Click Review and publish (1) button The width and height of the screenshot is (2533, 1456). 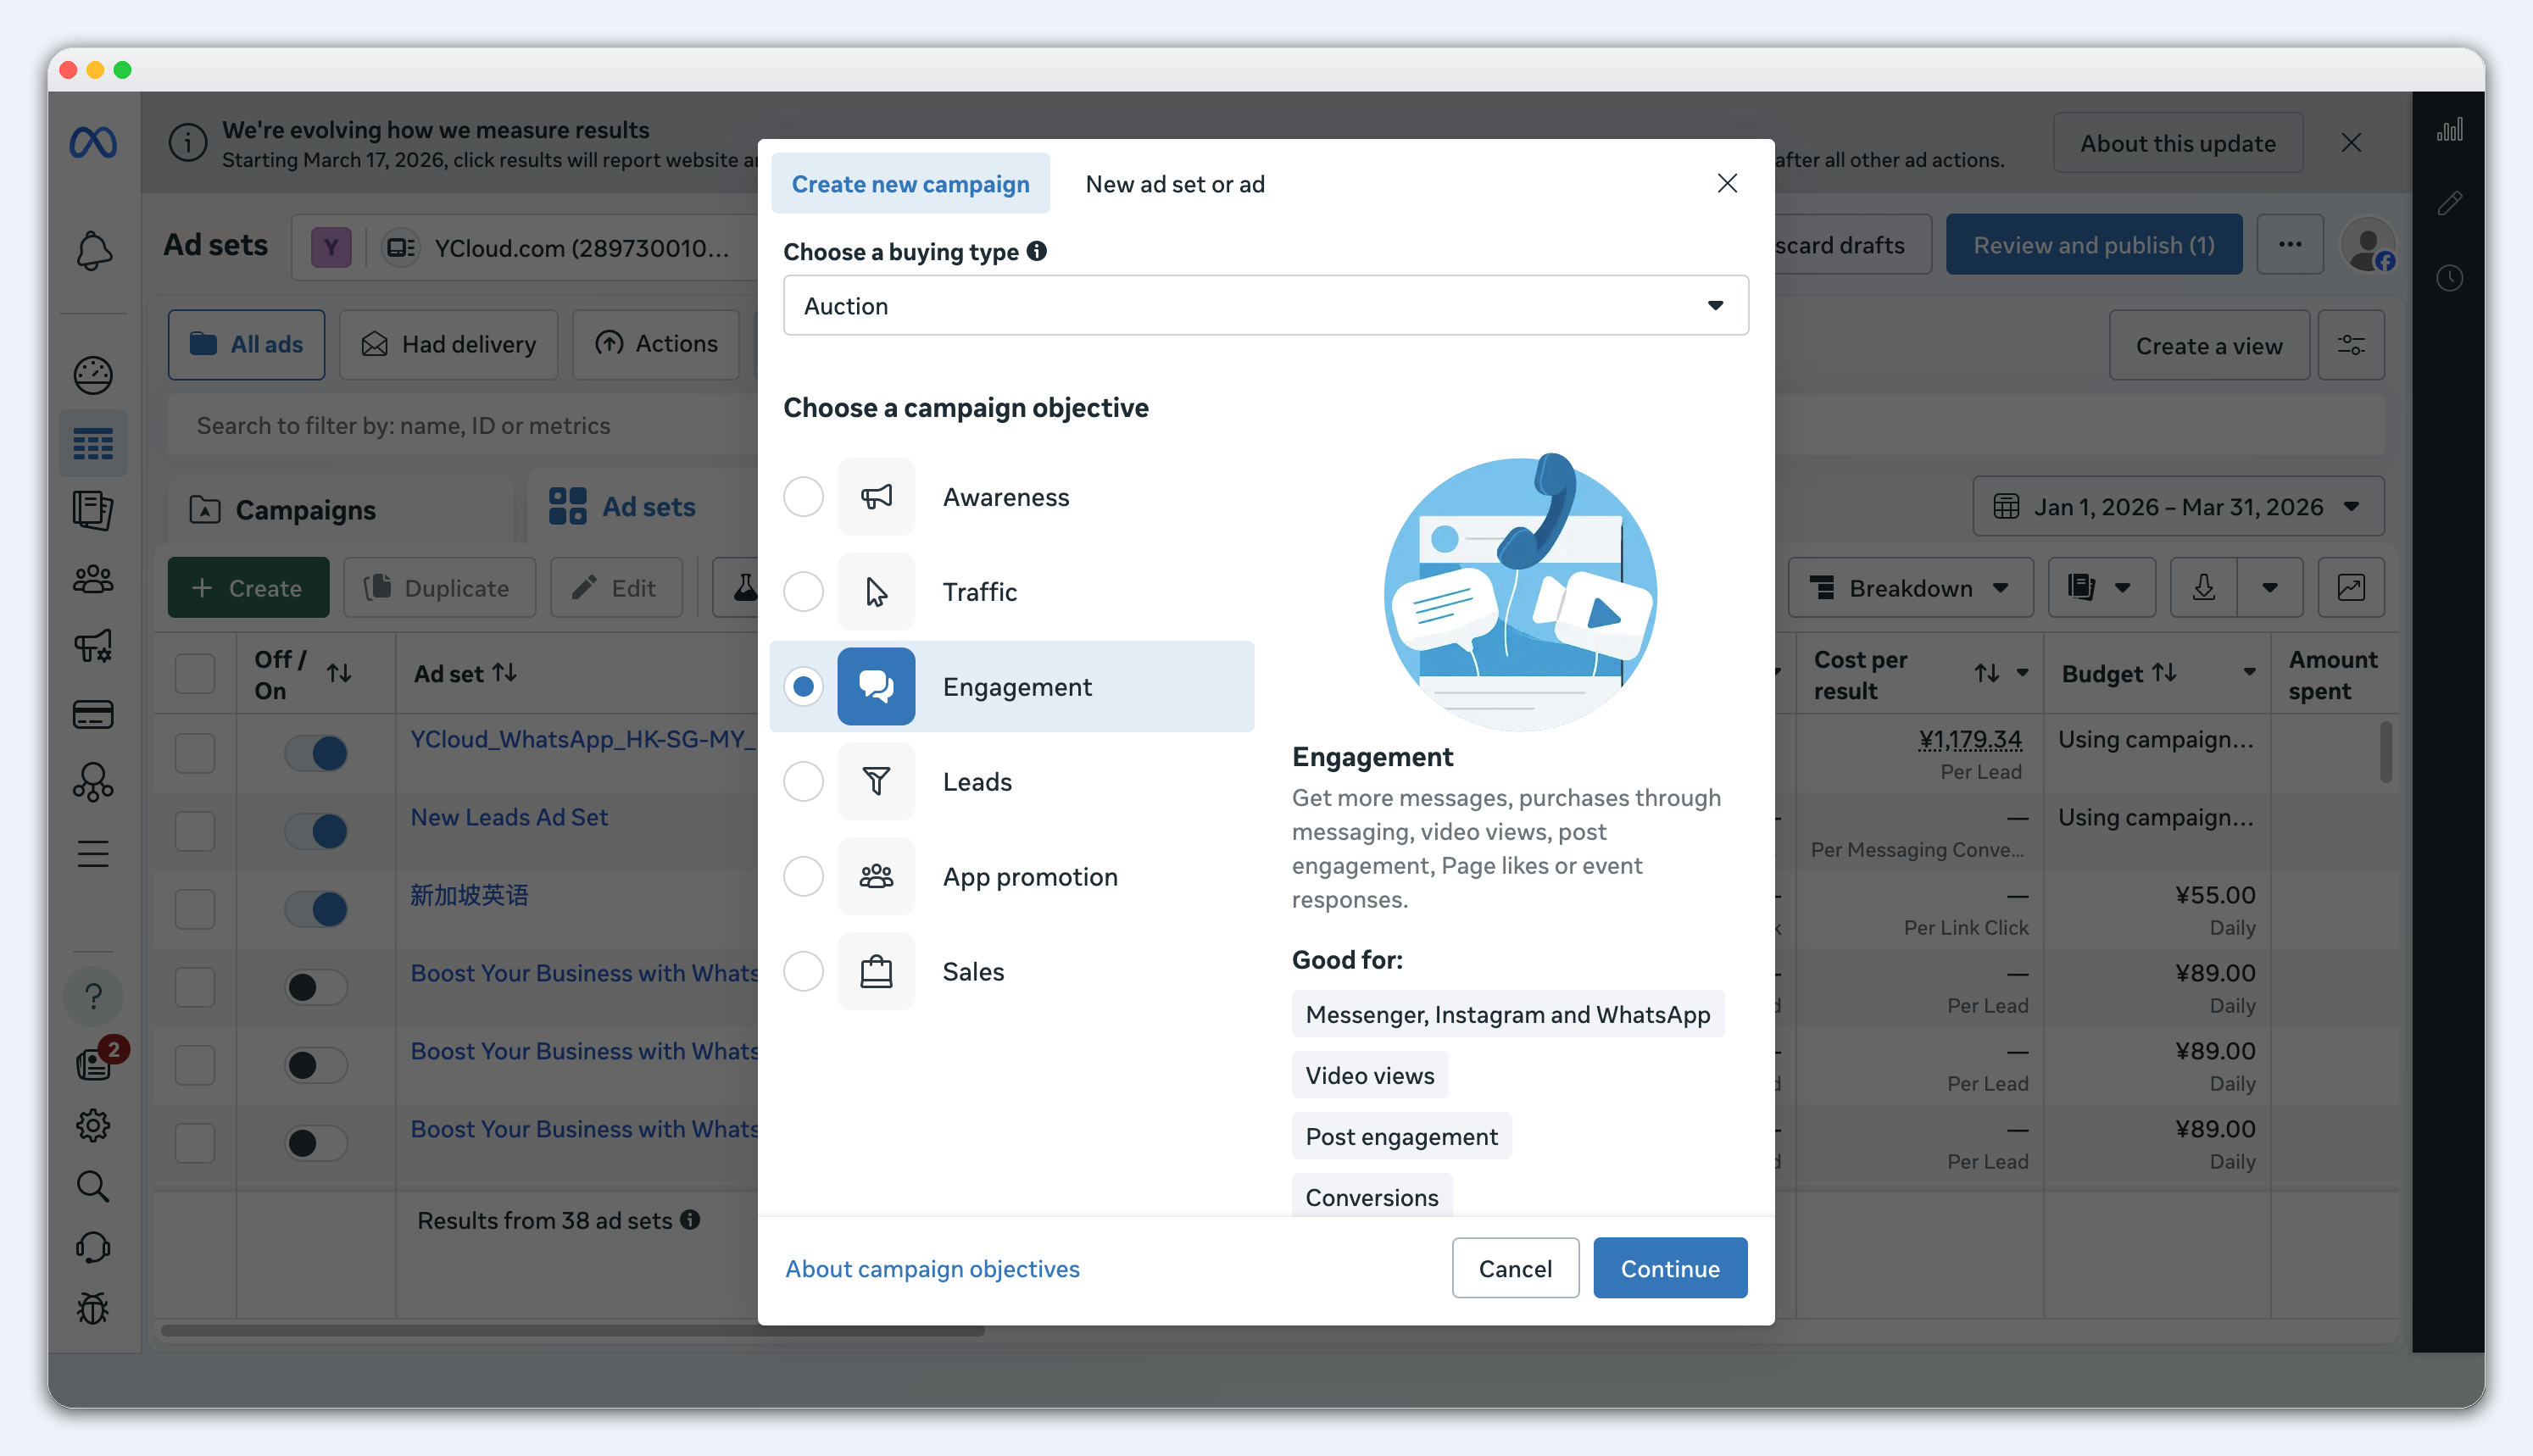[2094, 245]
